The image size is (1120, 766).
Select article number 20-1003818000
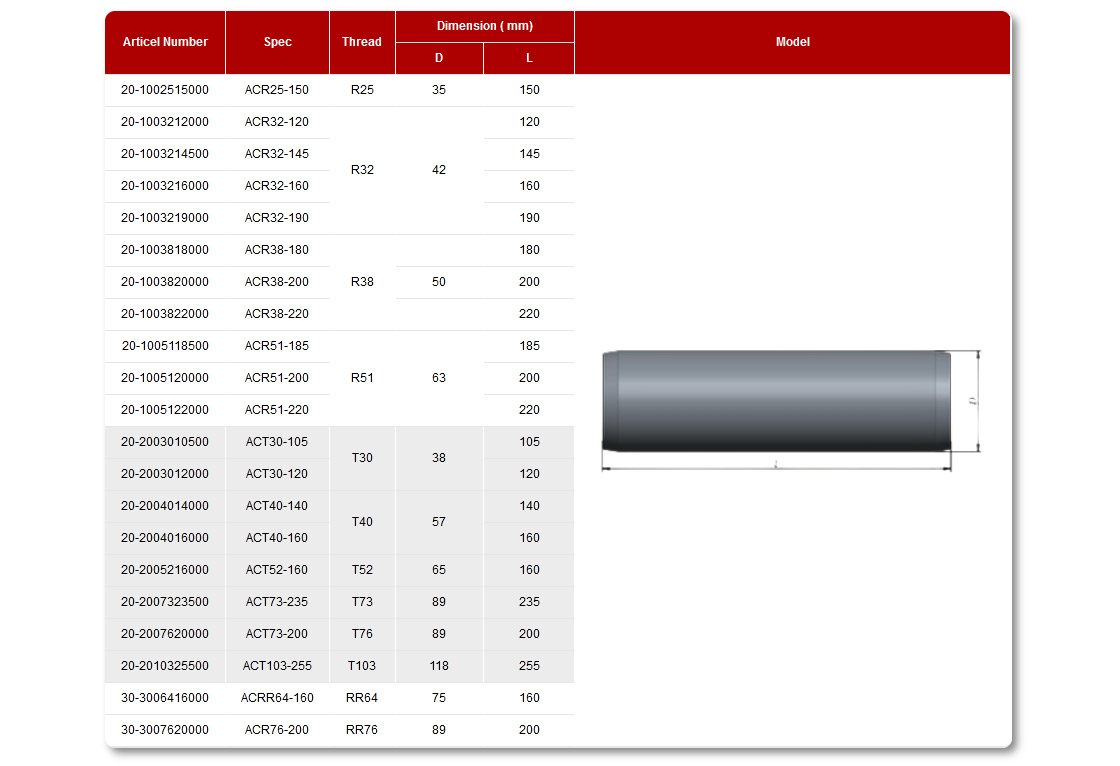click(165, 250)
